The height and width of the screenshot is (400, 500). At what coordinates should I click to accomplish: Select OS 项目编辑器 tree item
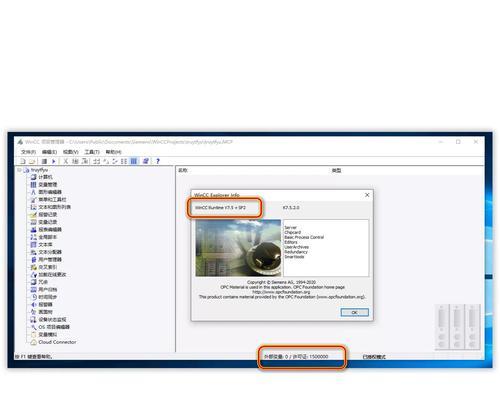point(54,327)
